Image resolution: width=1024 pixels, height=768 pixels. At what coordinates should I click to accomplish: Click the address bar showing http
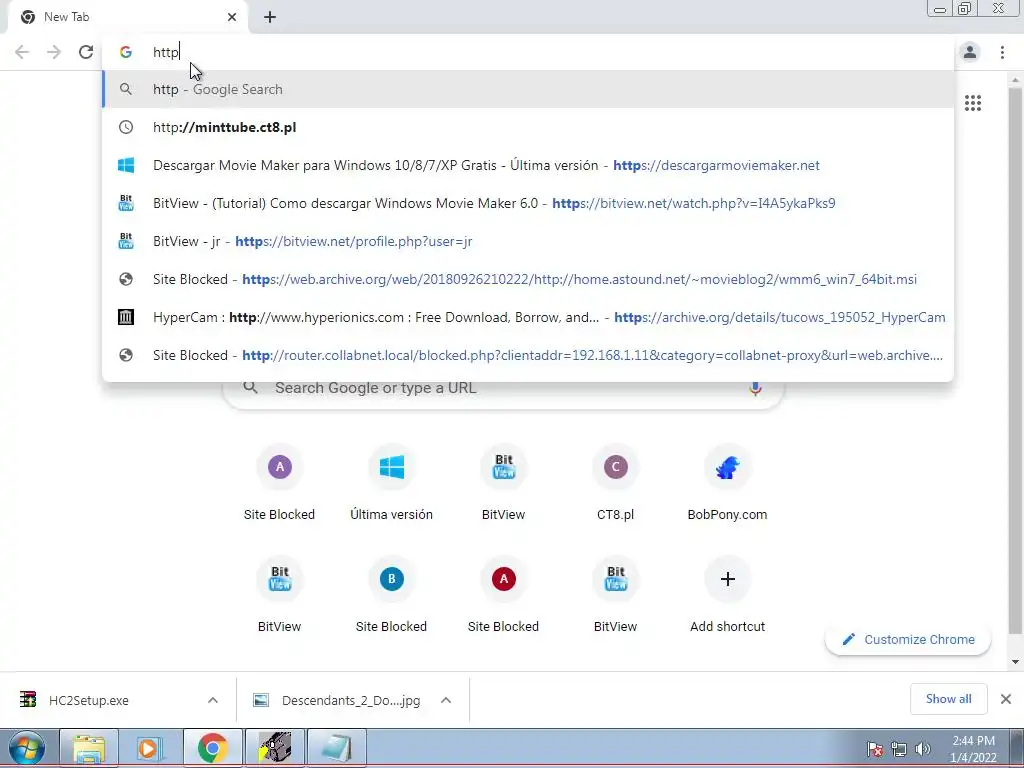pos(528,52)
